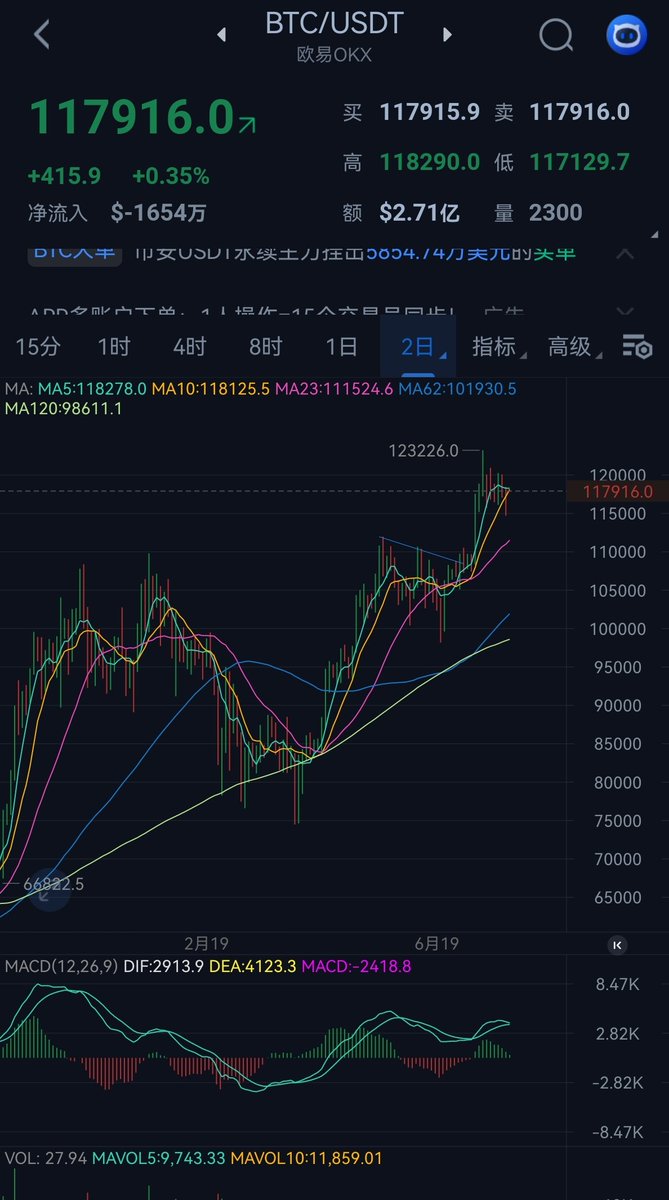Select the 4时 timeframe
The width and height of the screenshot is (669, 1200).
click(189, 347)
